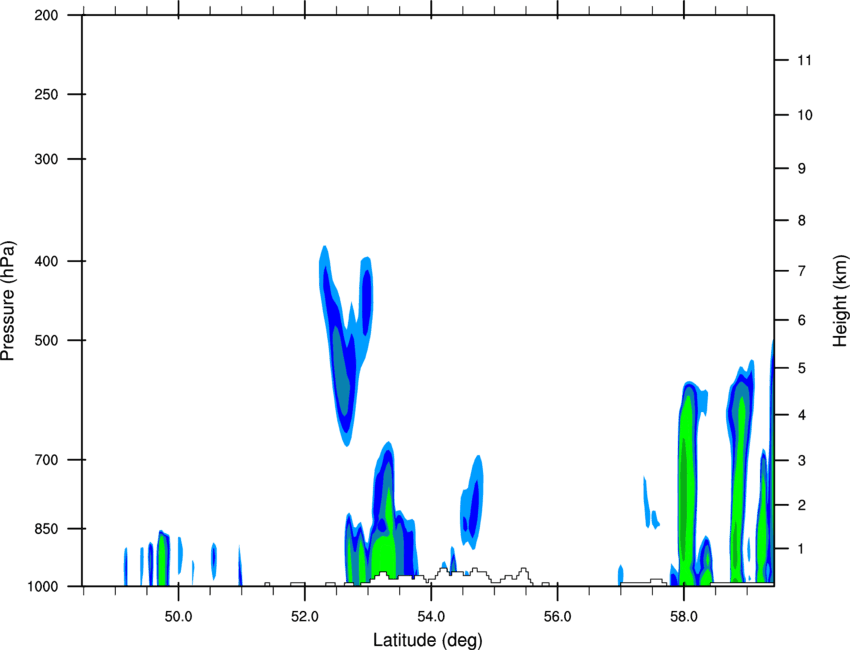Pick the 9 km height label

[802, 169]
